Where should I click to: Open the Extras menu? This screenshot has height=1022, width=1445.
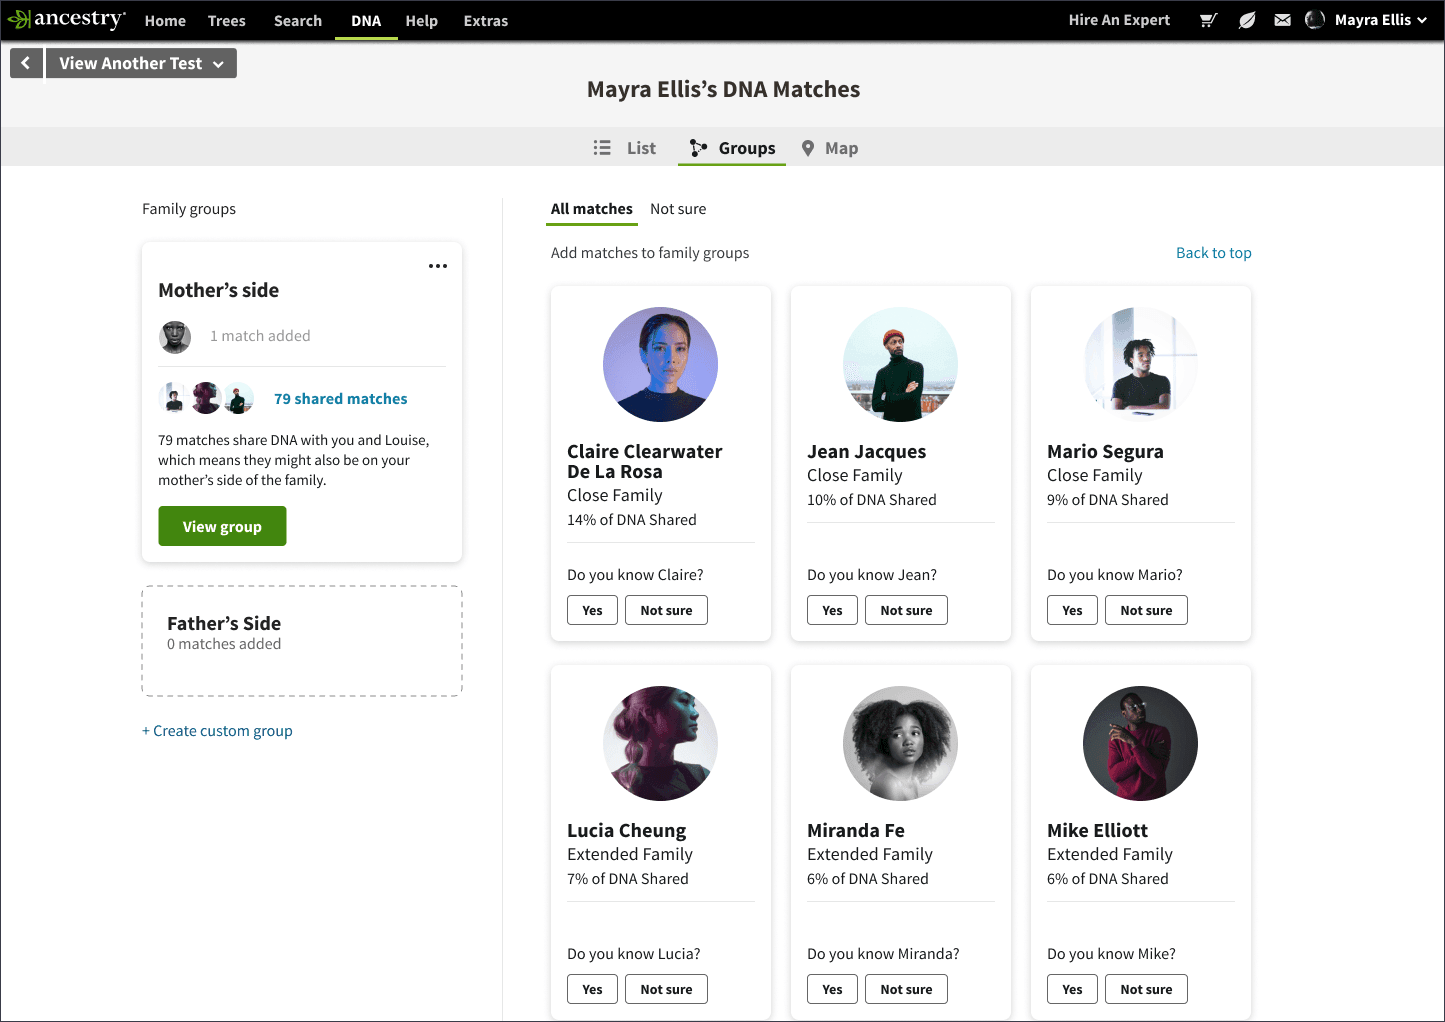point(486,21)
